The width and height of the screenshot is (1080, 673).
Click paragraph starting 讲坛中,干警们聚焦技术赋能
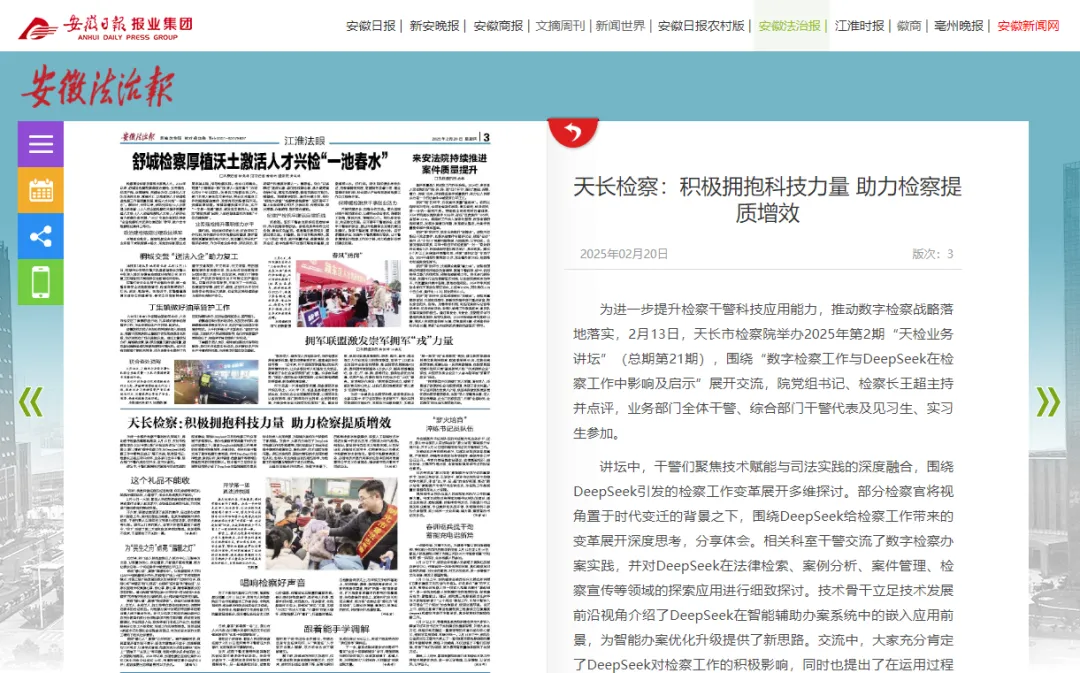(x=763, y=566)
